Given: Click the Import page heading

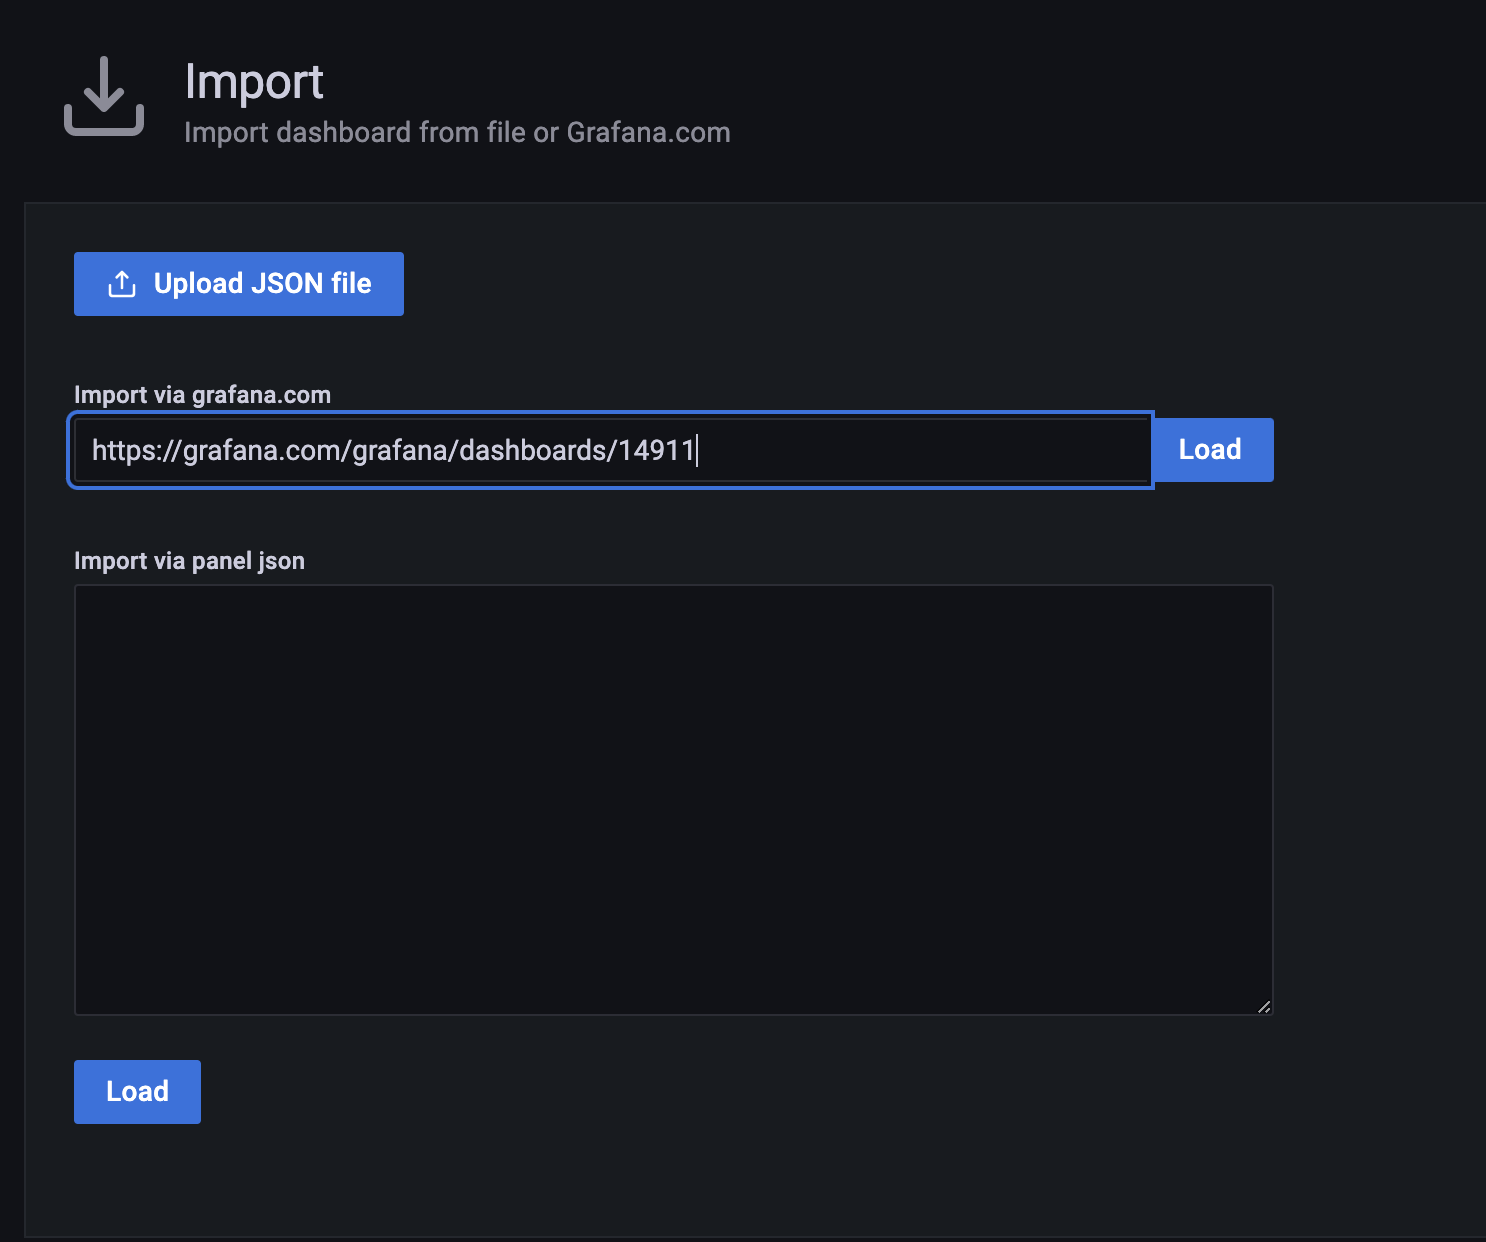Looking at the screenshot, I should 254,82.
